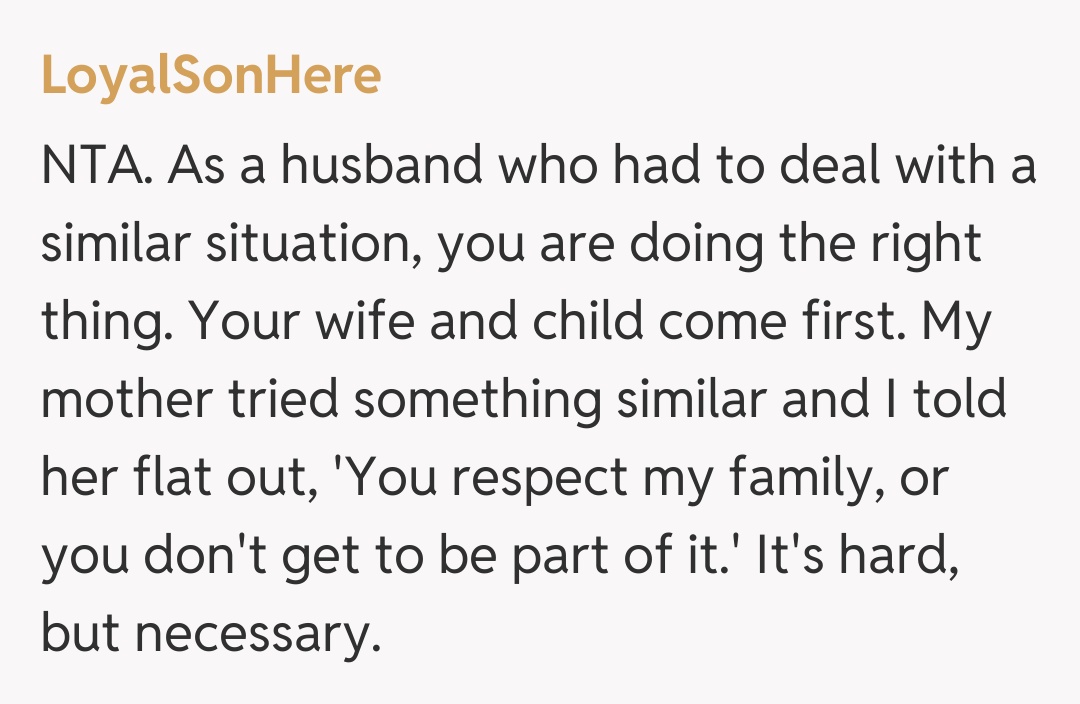Click the word 'but' starting last line
The height and width of the screenshot is (704, 1080).
coord(79,634)
